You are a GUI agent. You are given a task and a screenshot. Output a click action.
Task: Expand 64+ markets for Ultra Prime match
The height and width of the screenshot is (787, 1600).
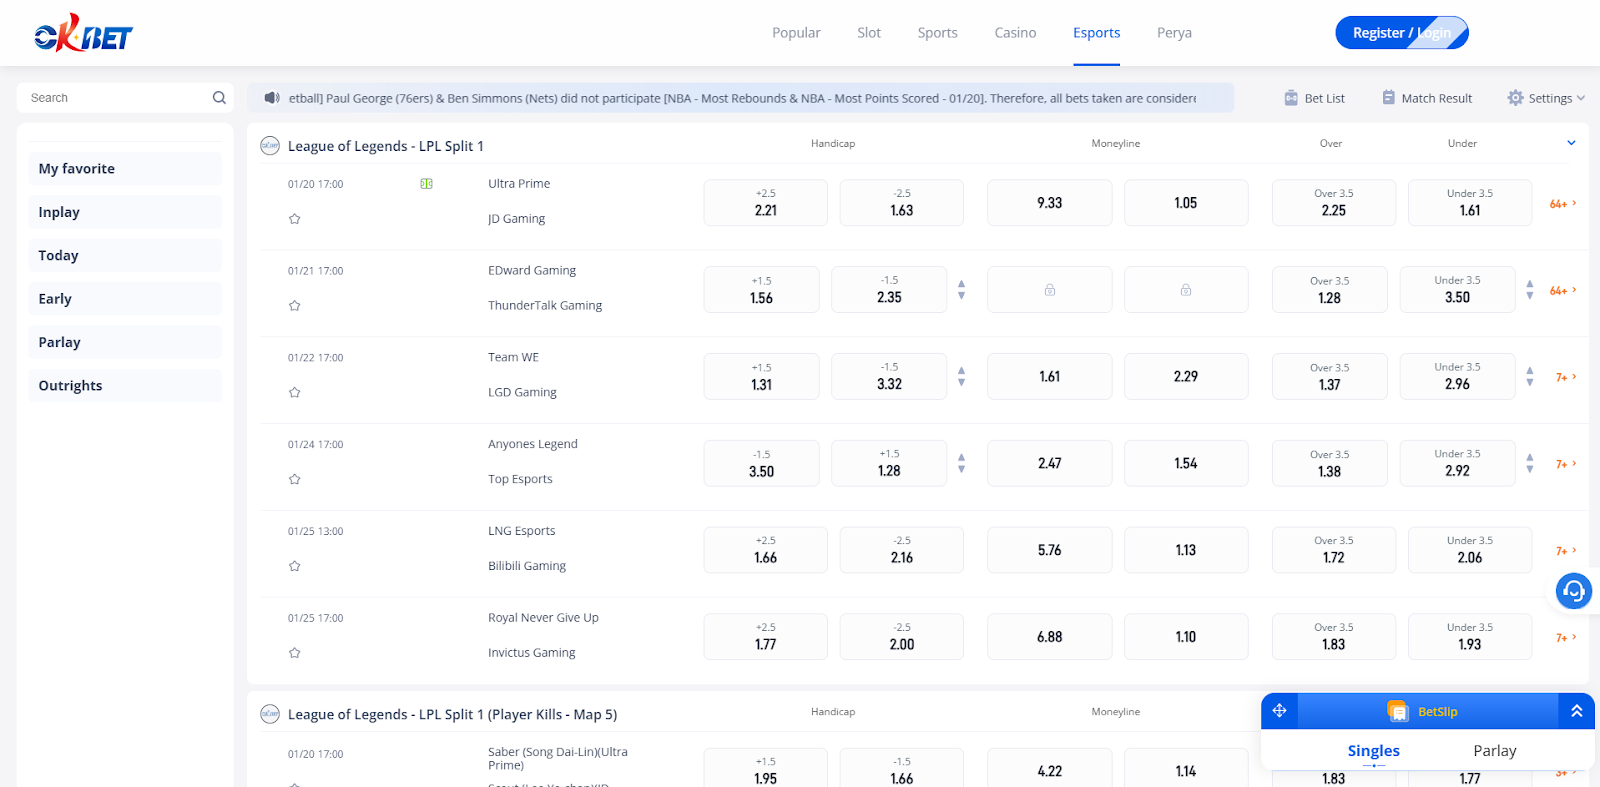click(1563, 204)
